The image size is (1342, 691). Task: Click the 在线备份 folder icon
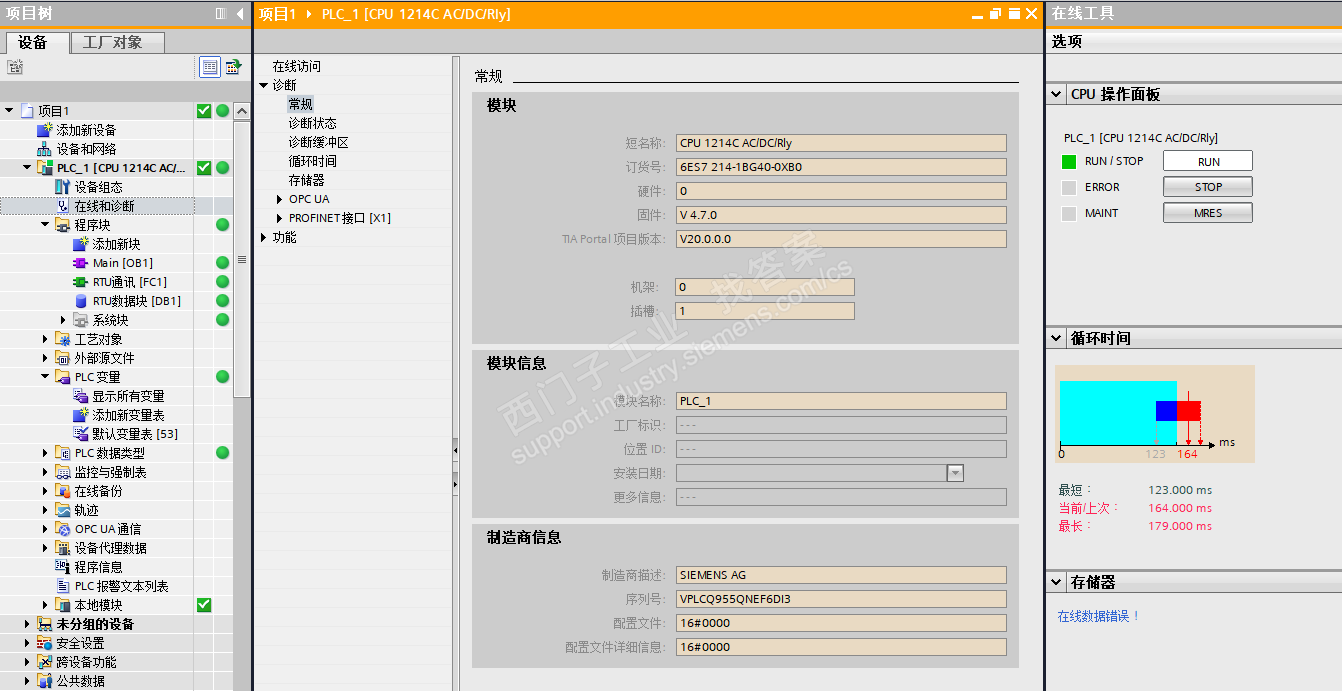(63, 491)
